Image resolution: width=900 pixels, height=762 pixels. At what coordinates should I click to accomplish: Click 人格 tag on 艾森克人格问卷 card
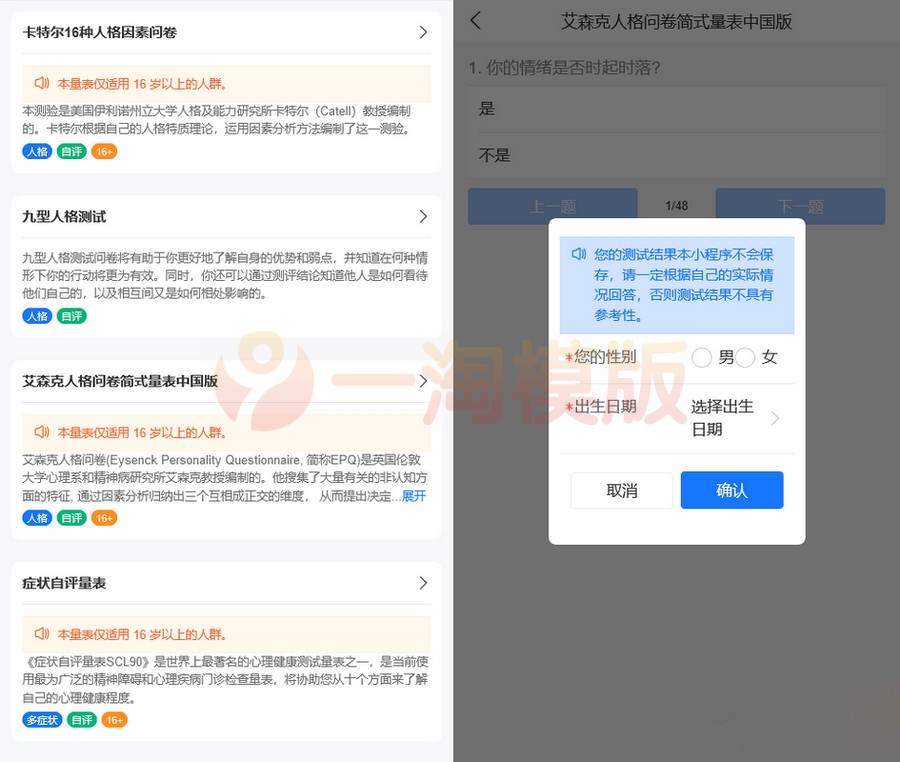[37, 518]
